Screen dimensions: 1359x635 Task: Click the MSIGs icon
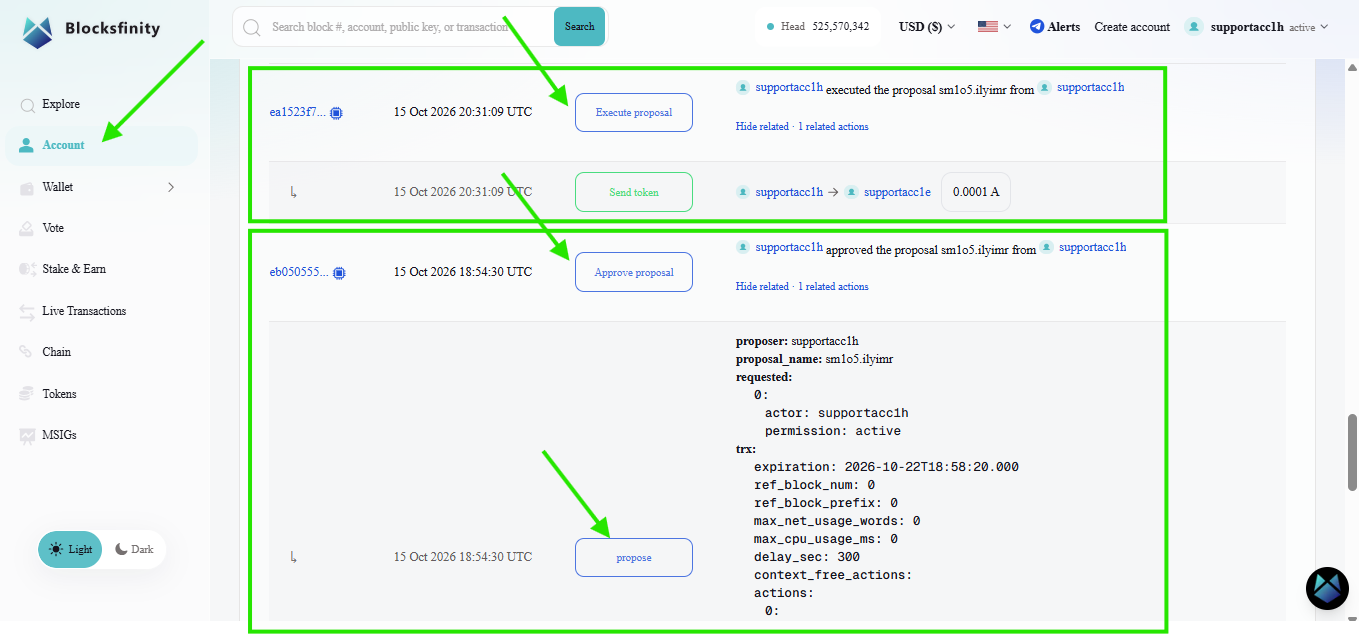[27, 436]
